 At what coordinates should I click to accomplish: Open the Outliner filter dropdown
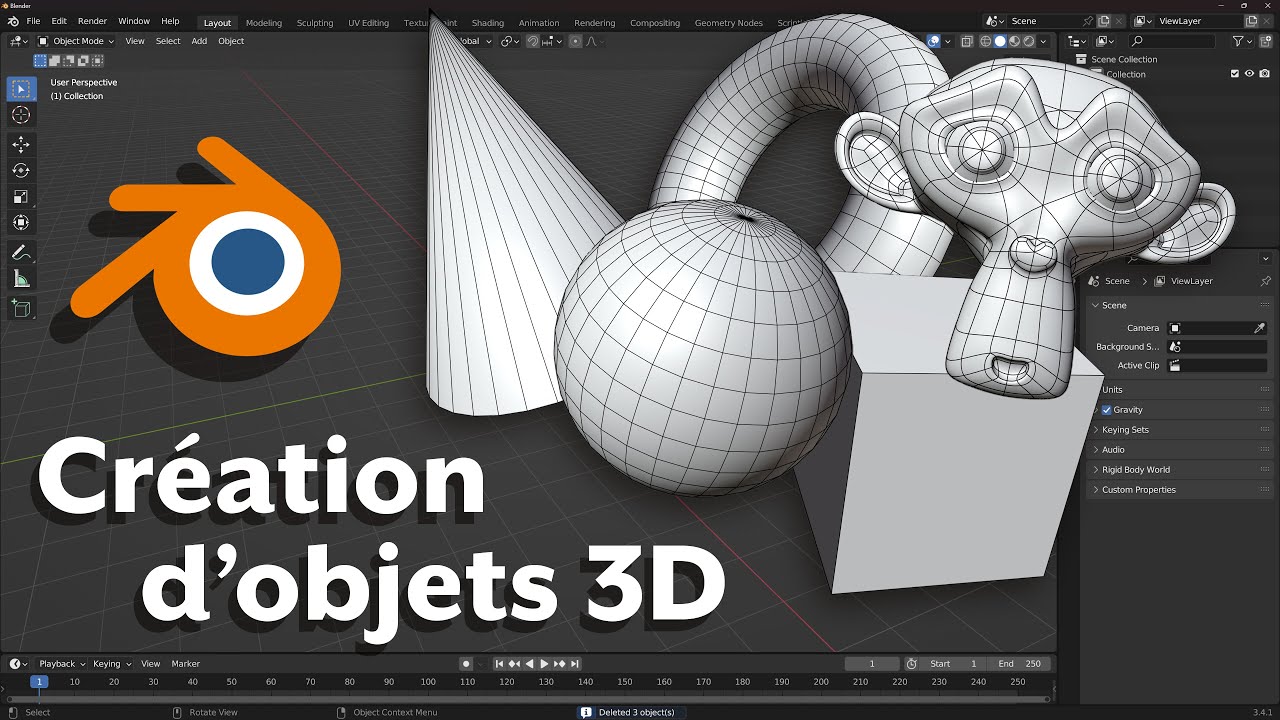click(1243, 41)
